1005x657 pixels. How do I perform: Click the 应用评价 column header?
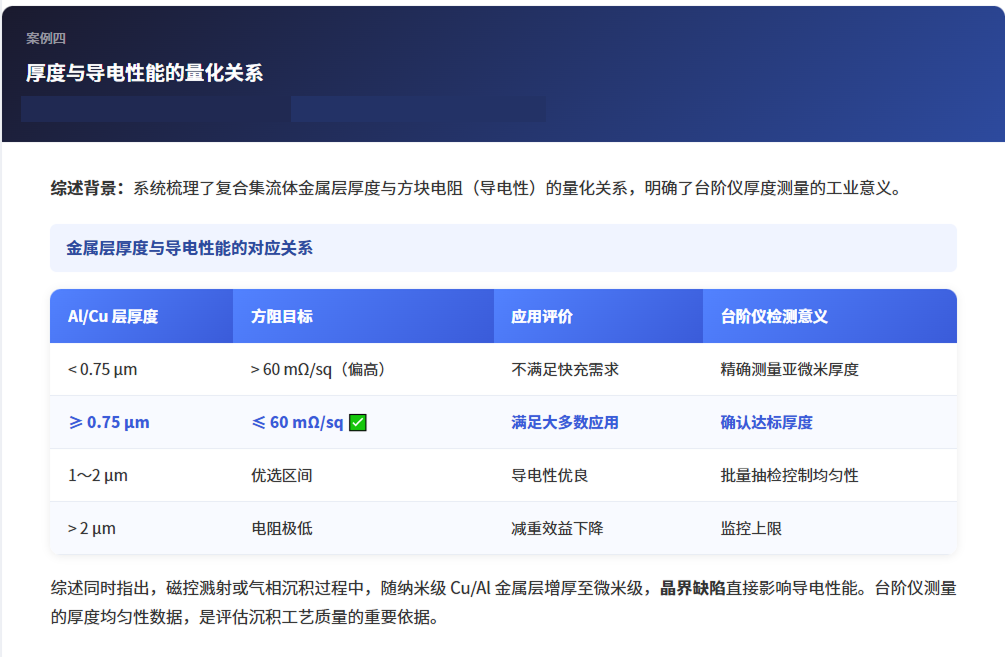(x=543, y=315)
